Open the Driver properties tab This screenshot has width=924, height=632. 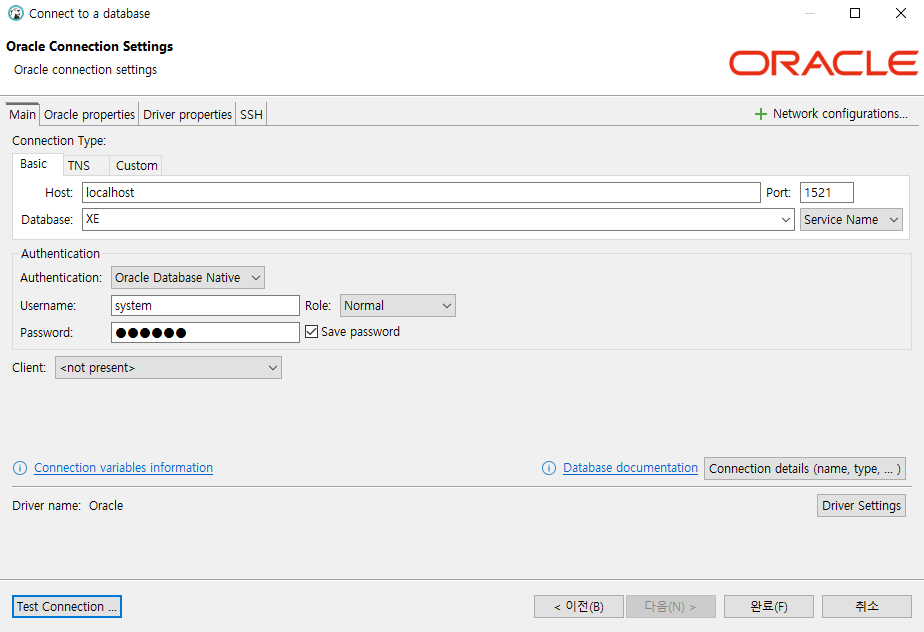(187, 114)
